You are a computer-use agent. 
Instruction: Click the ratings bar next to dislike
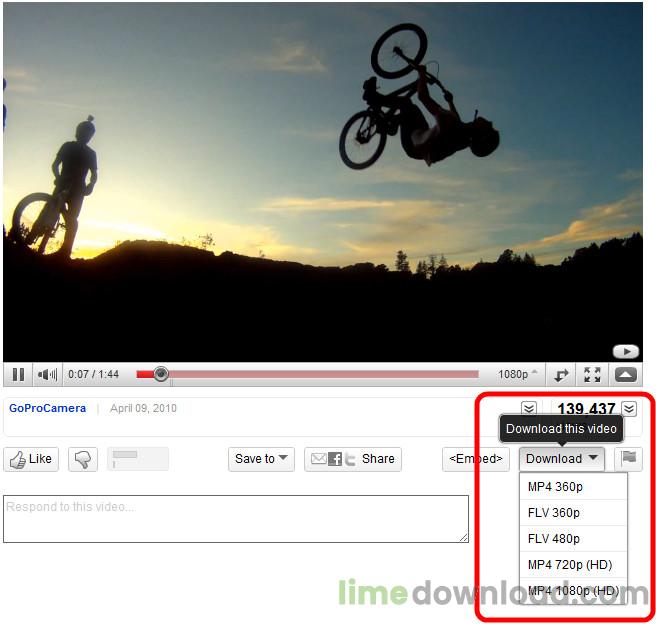point(138,459)
